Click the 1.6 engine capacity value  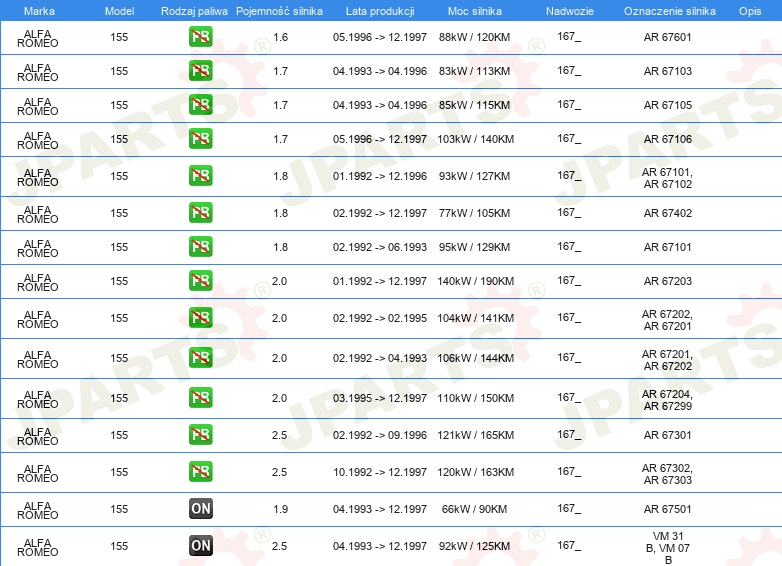(x=280, y=37)
